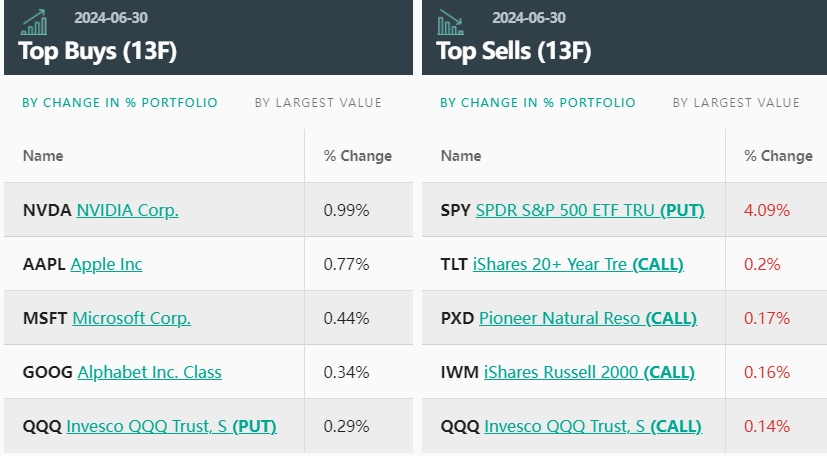Select Top Buys By Change in % Portfolio tab
827x456 pixels.
pos(120,102)
